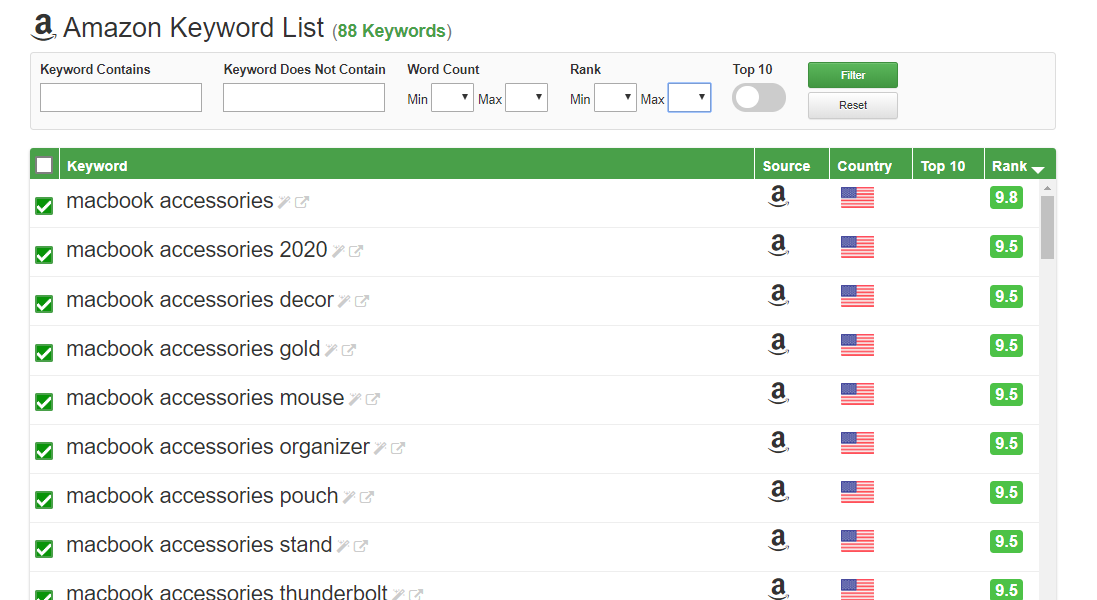Click the keyword list vertical scrollbar thumb

pos(1047,227)
